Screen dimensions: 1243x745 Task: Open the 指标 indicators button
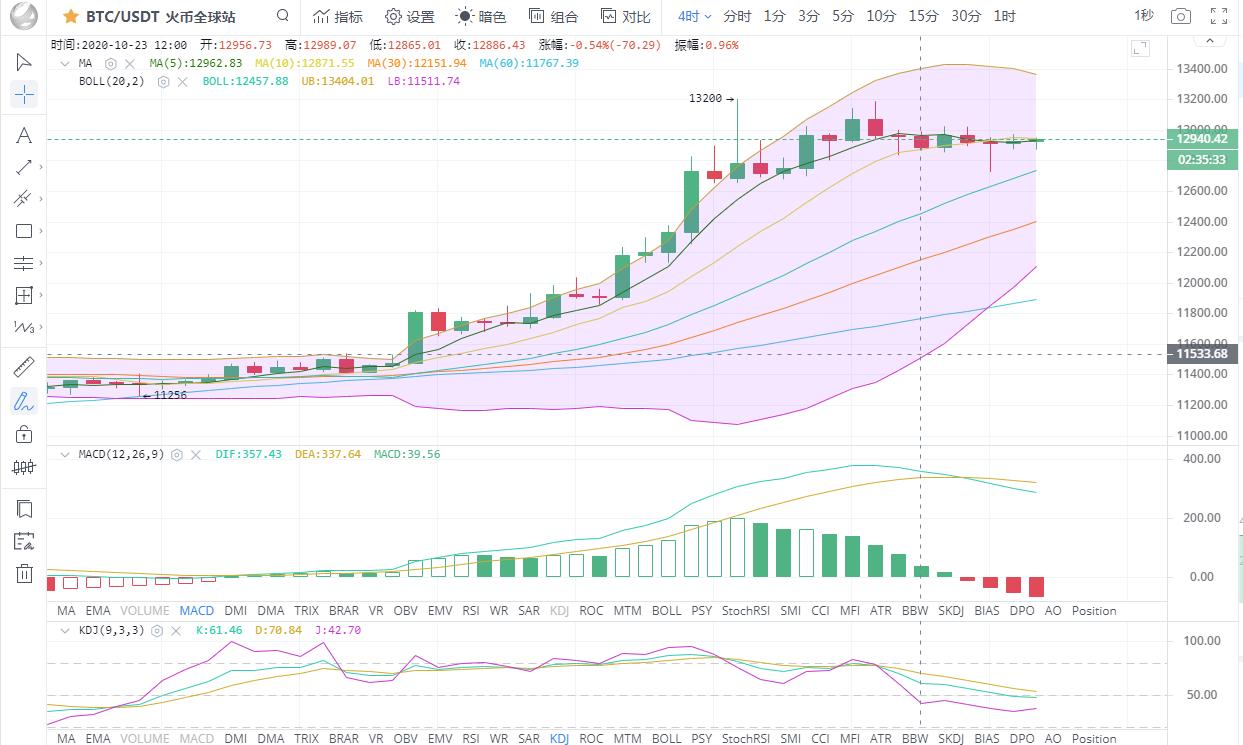pos(337,16)
